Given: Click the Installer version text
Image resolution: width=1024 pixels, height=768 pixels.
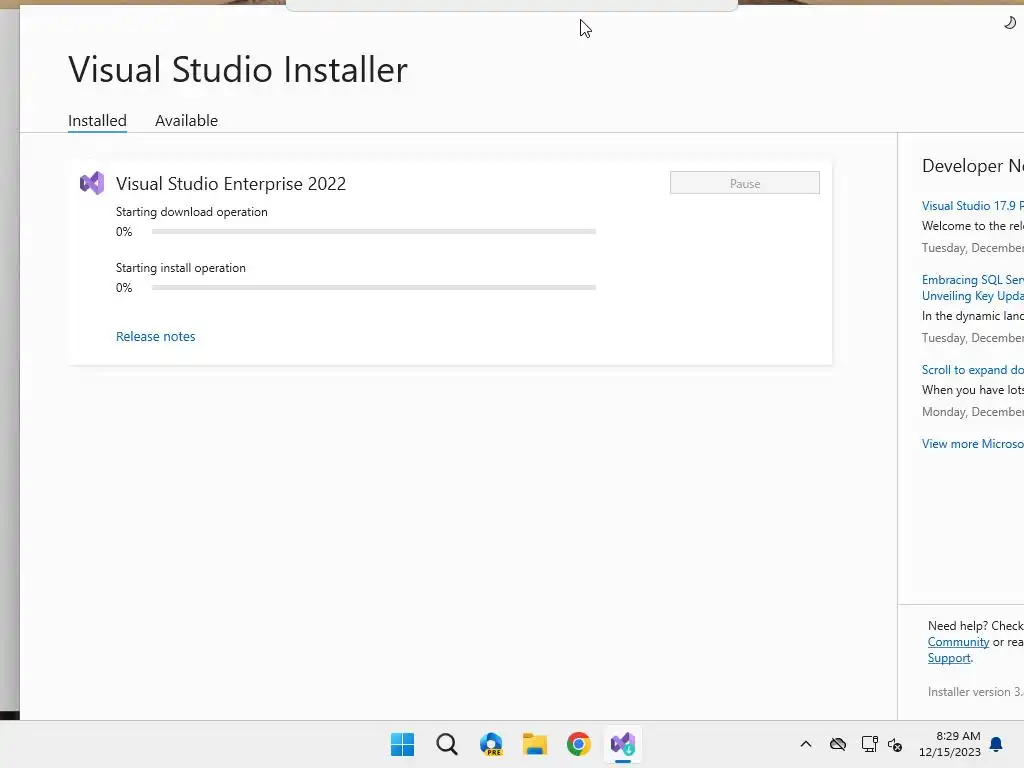Looking at the screenshot, I should coord(976,692).
